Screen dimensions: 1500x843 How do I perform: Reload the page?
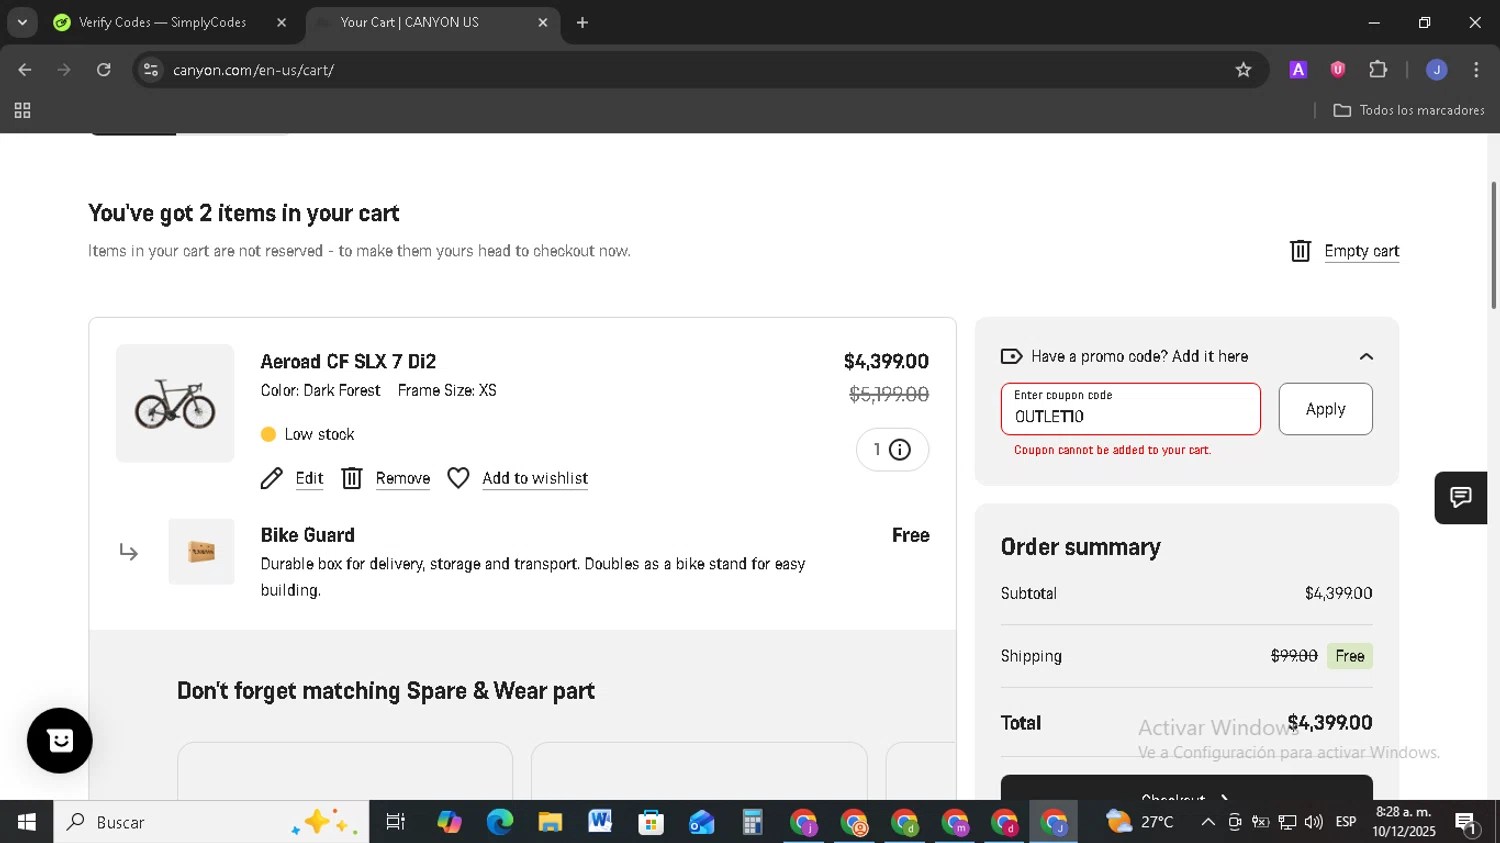[x=104, y=70]
